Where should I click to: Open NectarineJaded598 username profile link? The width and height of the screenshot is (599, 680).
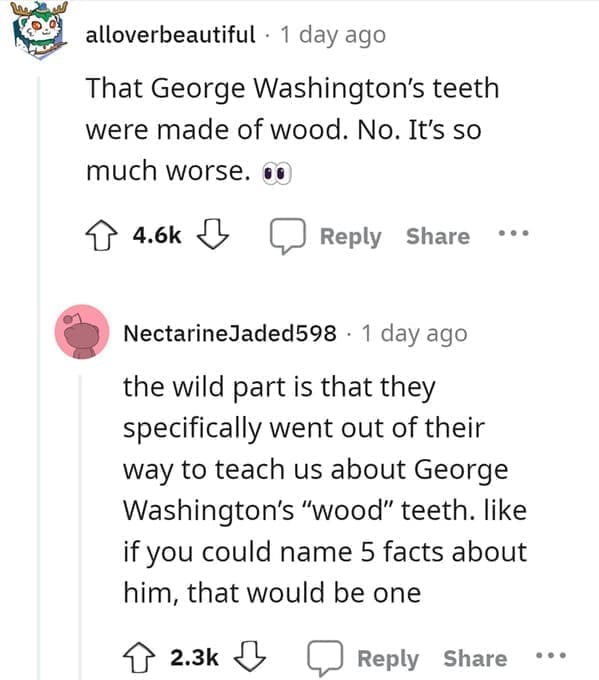[230, 333]
